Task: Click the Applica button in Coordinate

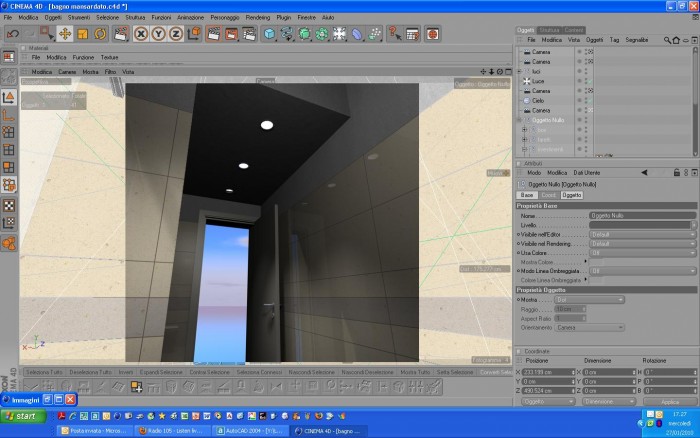Action: [670, 402]
